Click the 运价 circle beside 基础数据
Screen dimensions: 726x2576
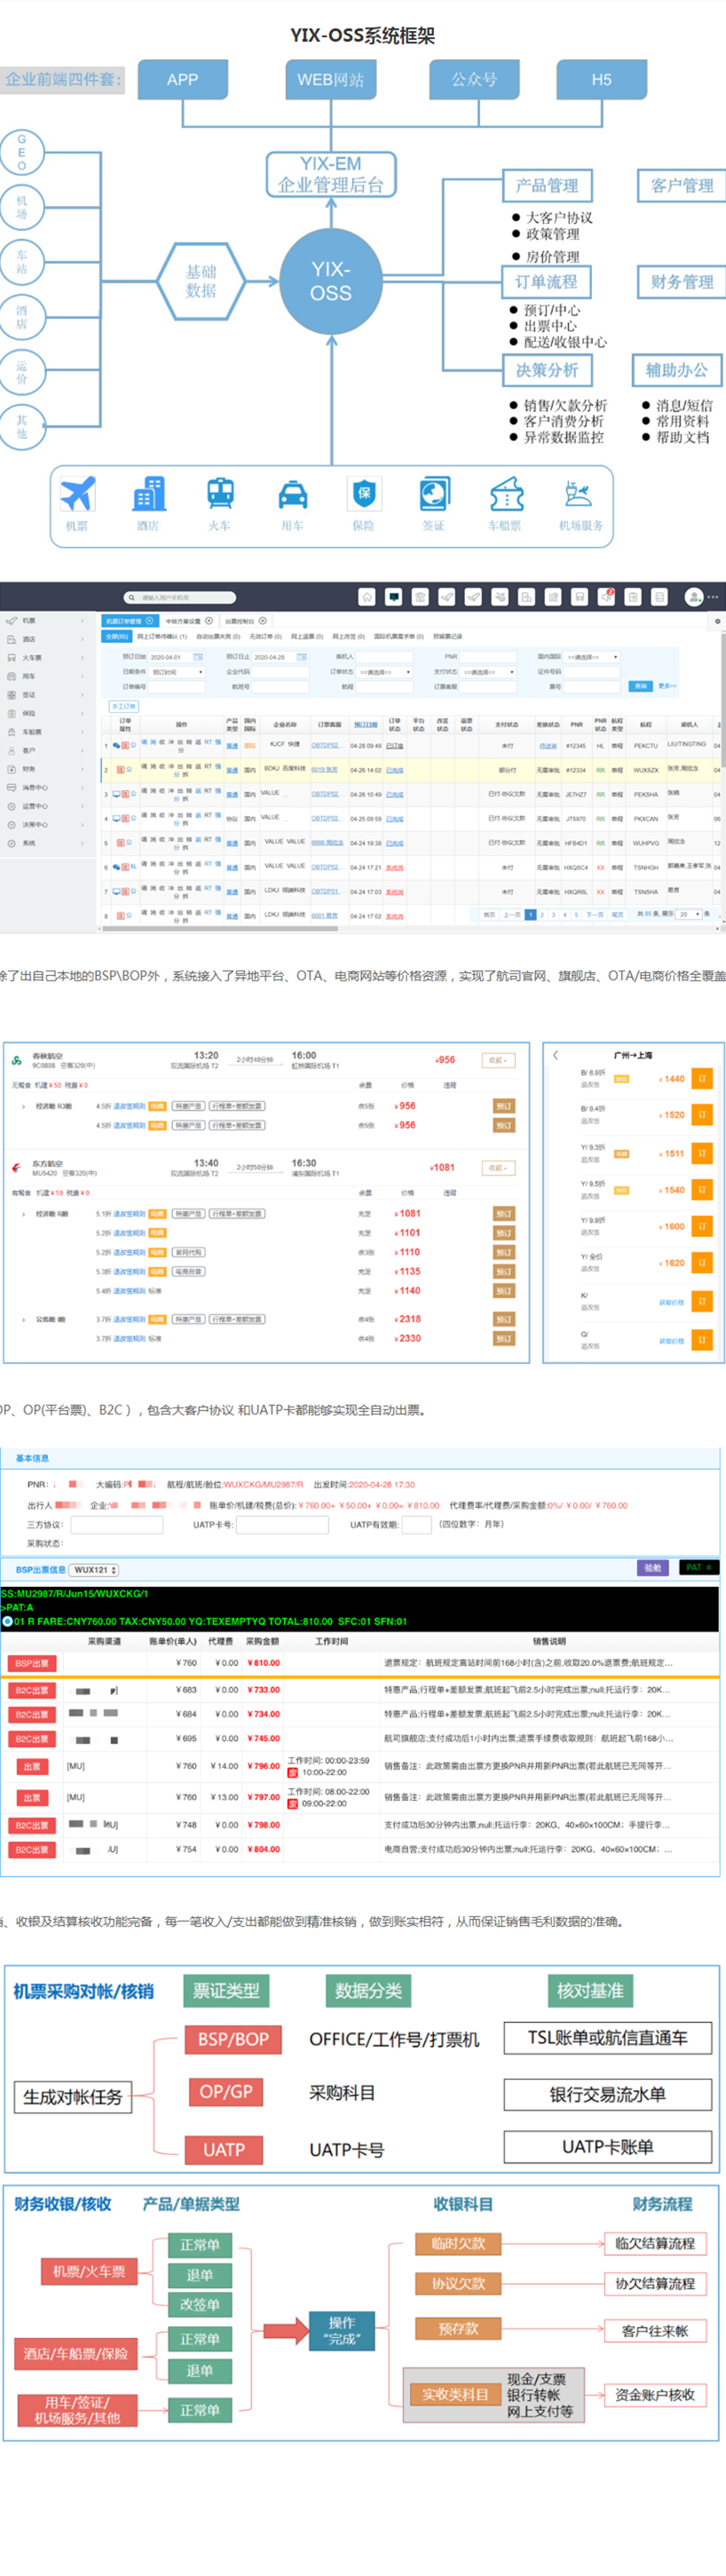[21, 372]
